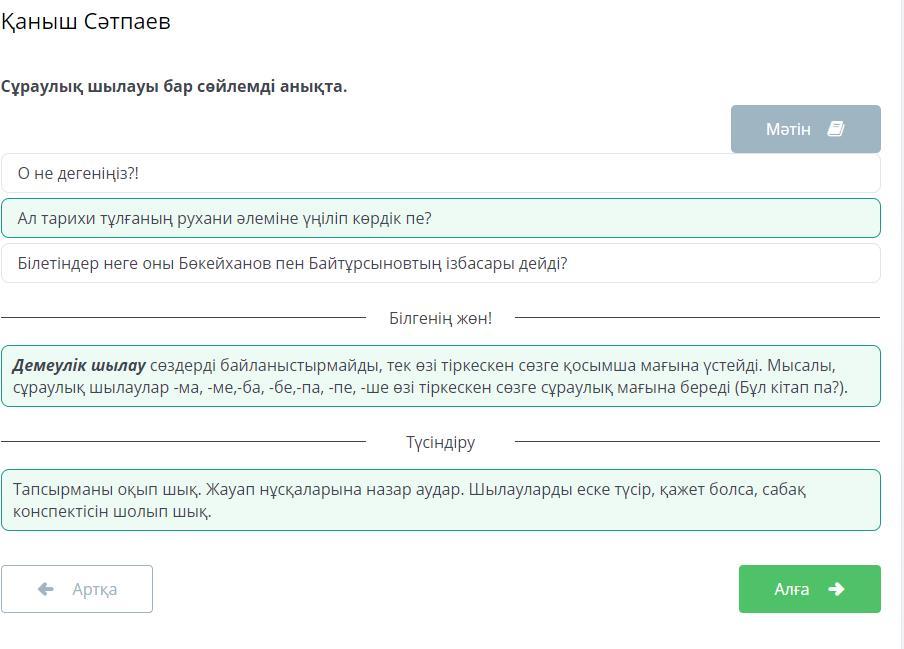Click the page title 'Қаныш Сәтпаев'
Screen dimensions: 904x649
tap(86, 22)
